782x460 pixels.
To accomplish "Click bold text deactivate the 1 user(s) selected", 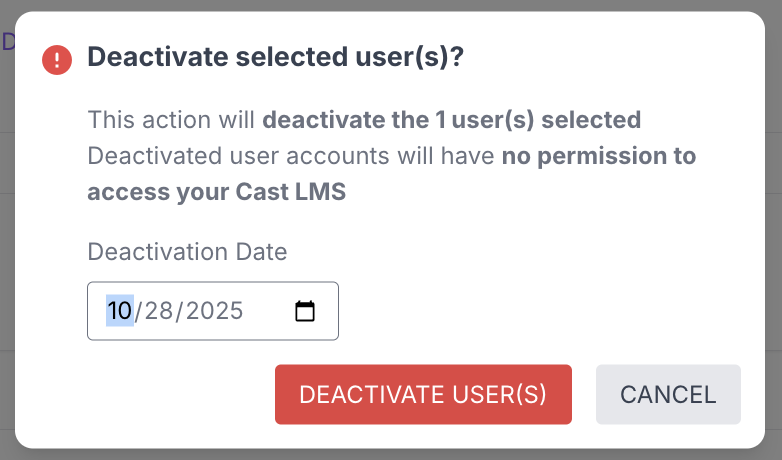I will (451, 120).
